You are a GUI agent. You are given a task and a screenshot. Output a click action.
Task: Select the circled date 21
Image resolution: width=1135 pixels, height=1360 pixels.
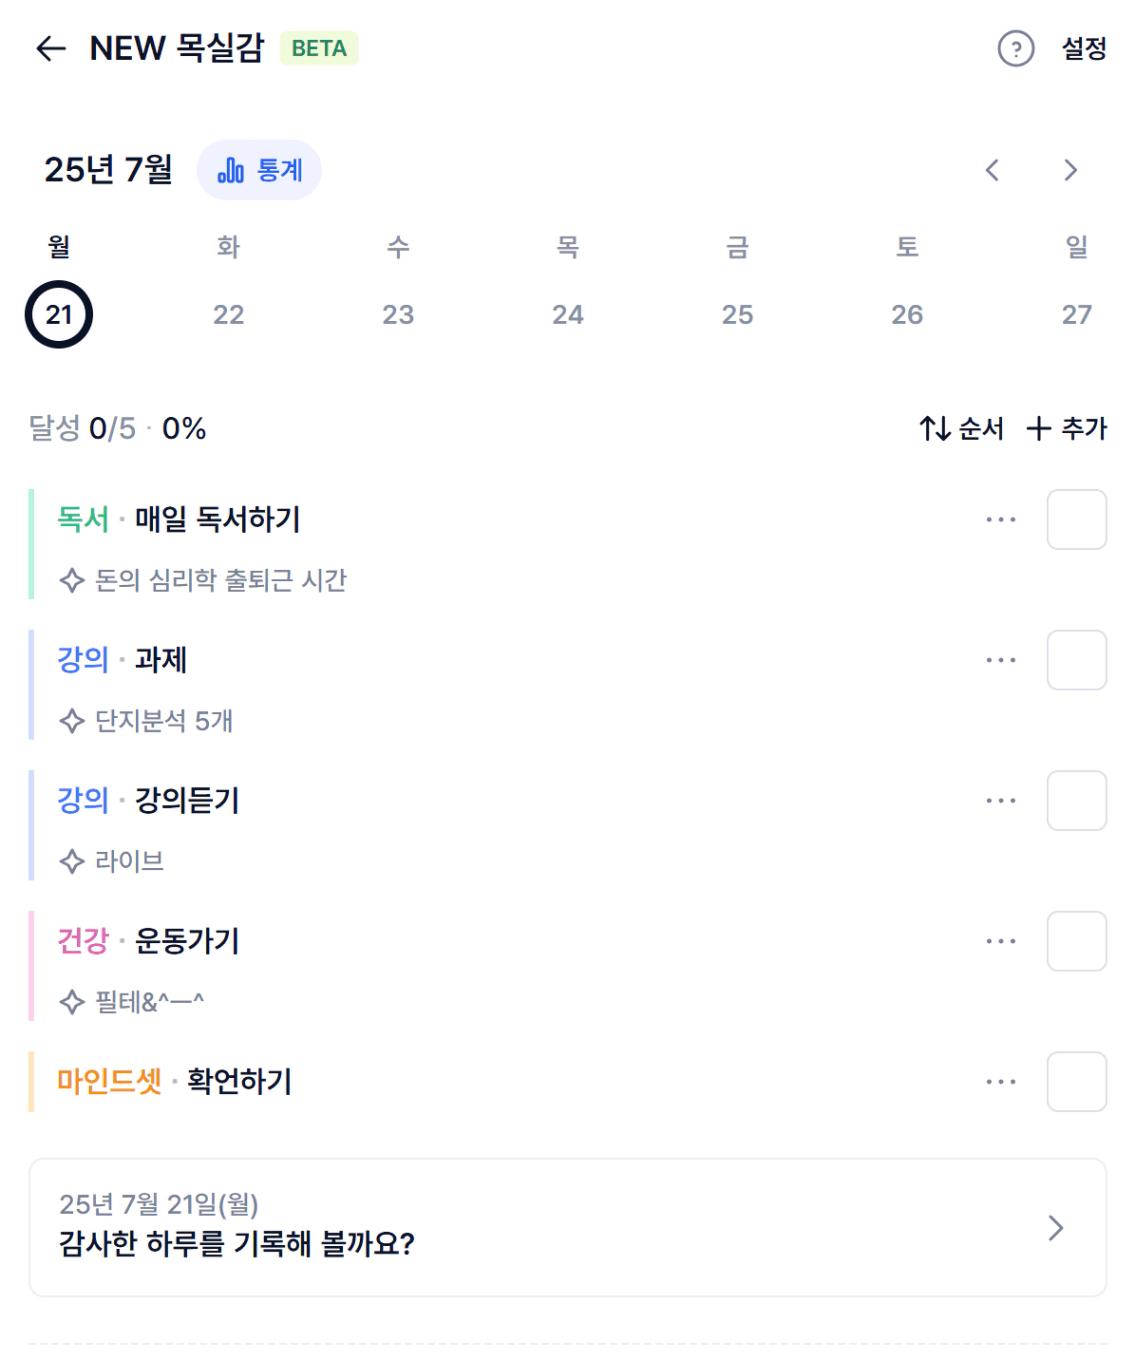[59, 315]
